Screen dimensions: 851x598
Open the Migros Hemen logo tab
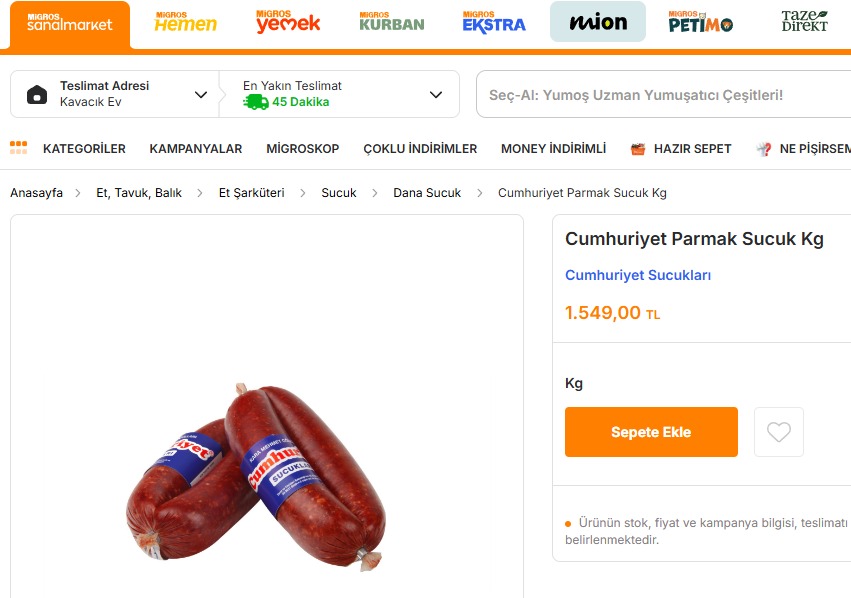[185, 22]
